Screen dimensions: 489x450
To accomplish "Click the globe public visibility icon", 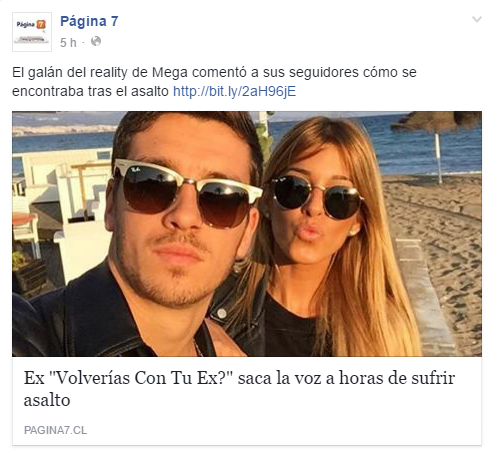I will point(96,42).
